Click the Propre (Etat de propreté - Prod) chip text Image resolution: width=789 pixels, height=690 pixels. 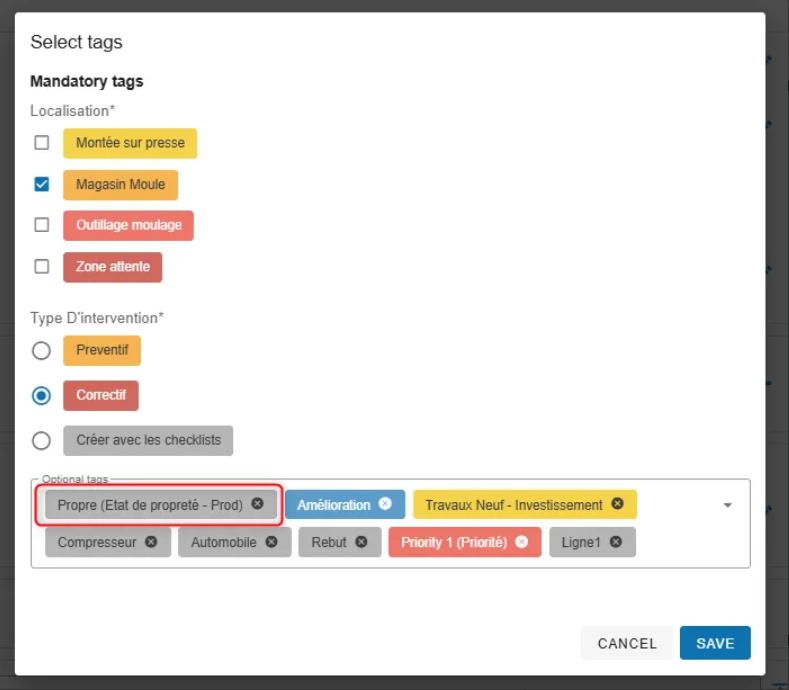[150, 505]
